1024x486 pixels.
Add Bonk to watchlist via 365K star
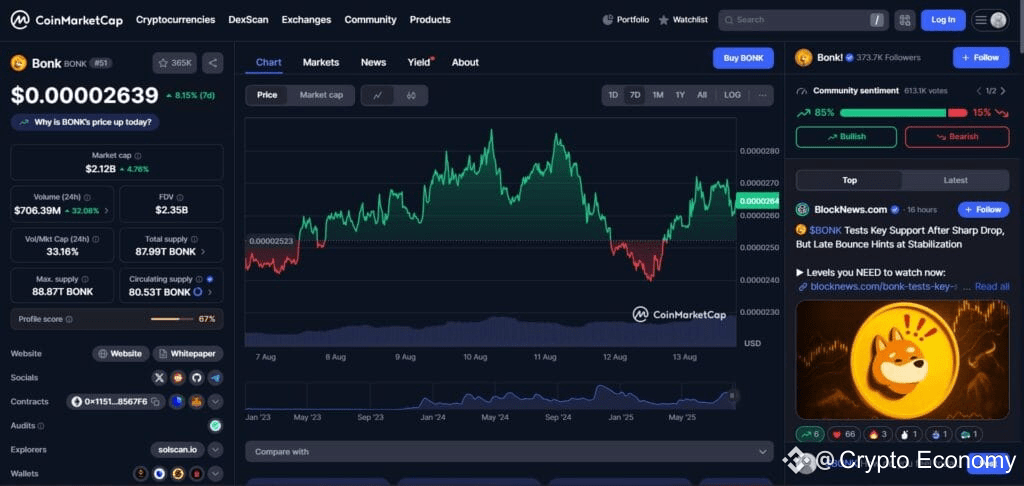tap(174, 63)
